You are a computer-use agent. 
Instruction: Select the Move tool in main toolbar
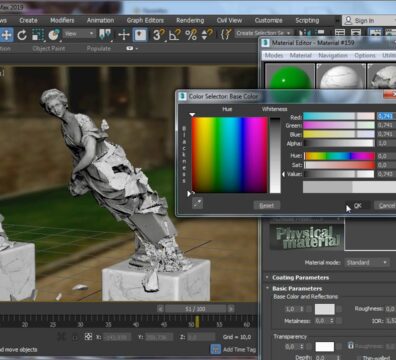coord(6,35)
